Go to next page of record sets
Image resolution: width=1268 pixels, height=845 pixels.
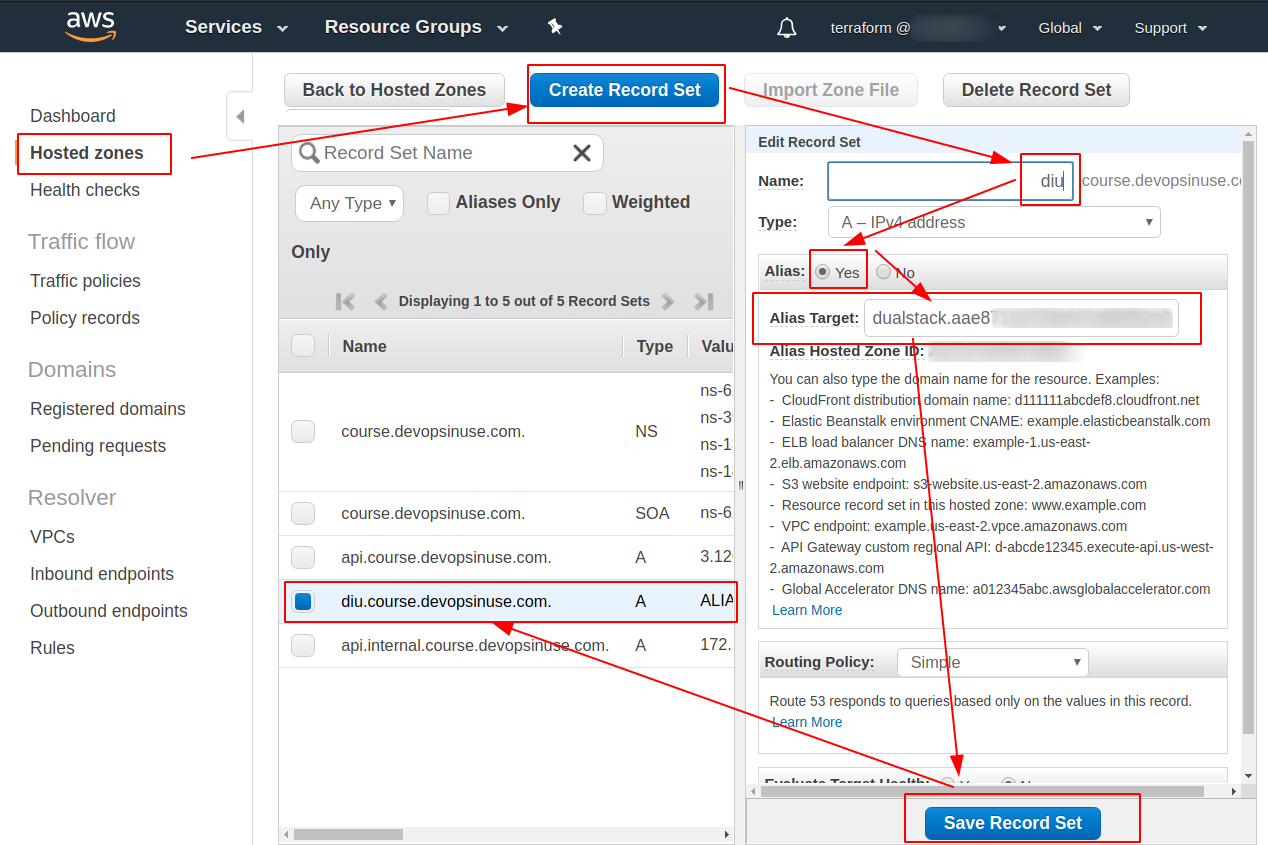pyautogui.click(x=668, y=301)
